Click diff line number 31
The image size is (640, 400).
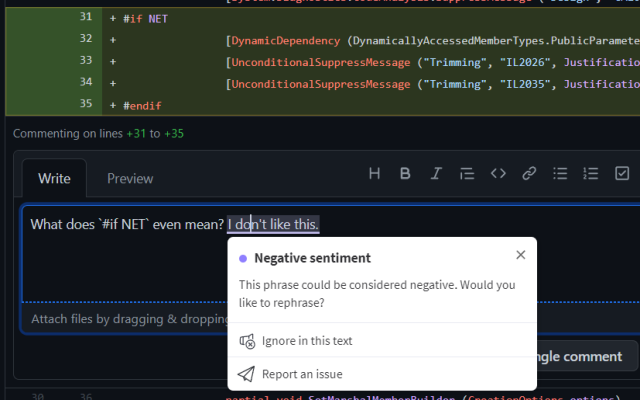click(85, 18)
